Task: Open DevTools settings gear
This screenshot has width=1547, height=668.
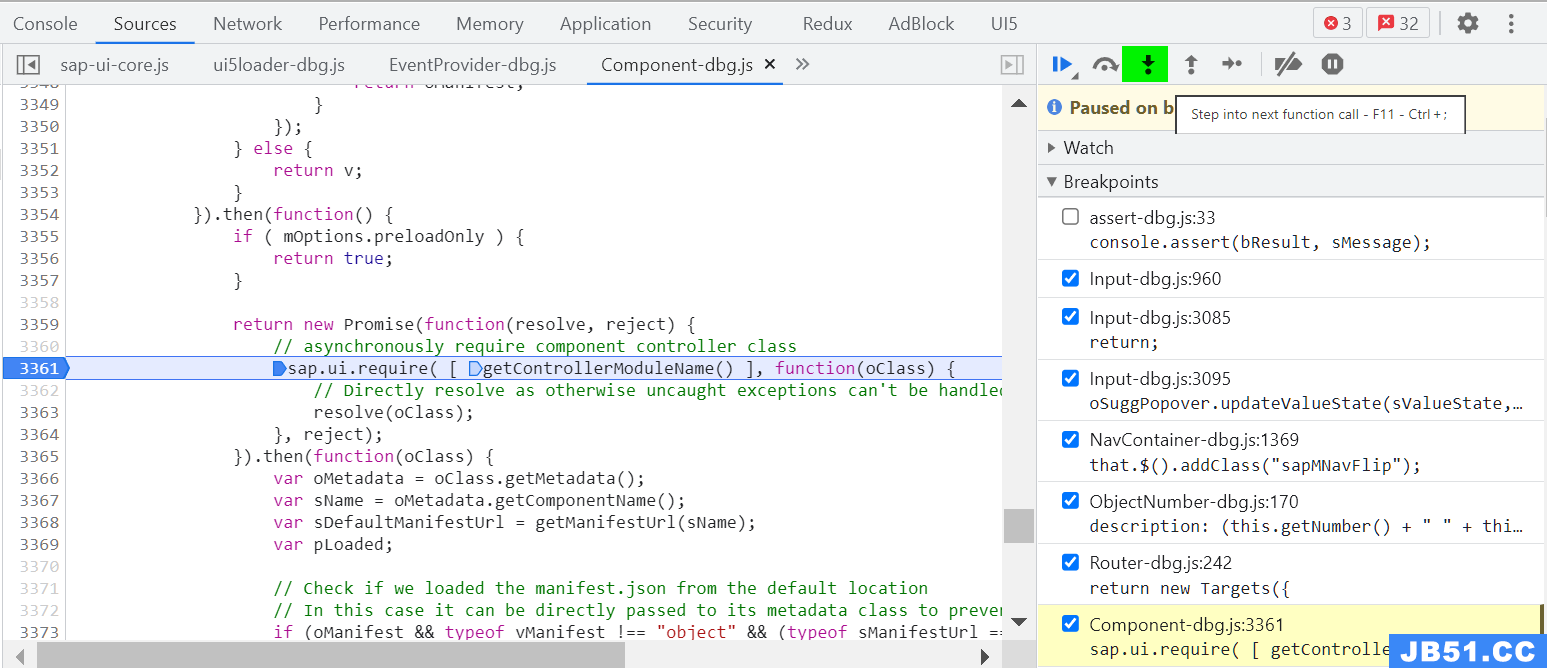Action: point(1467,22)
